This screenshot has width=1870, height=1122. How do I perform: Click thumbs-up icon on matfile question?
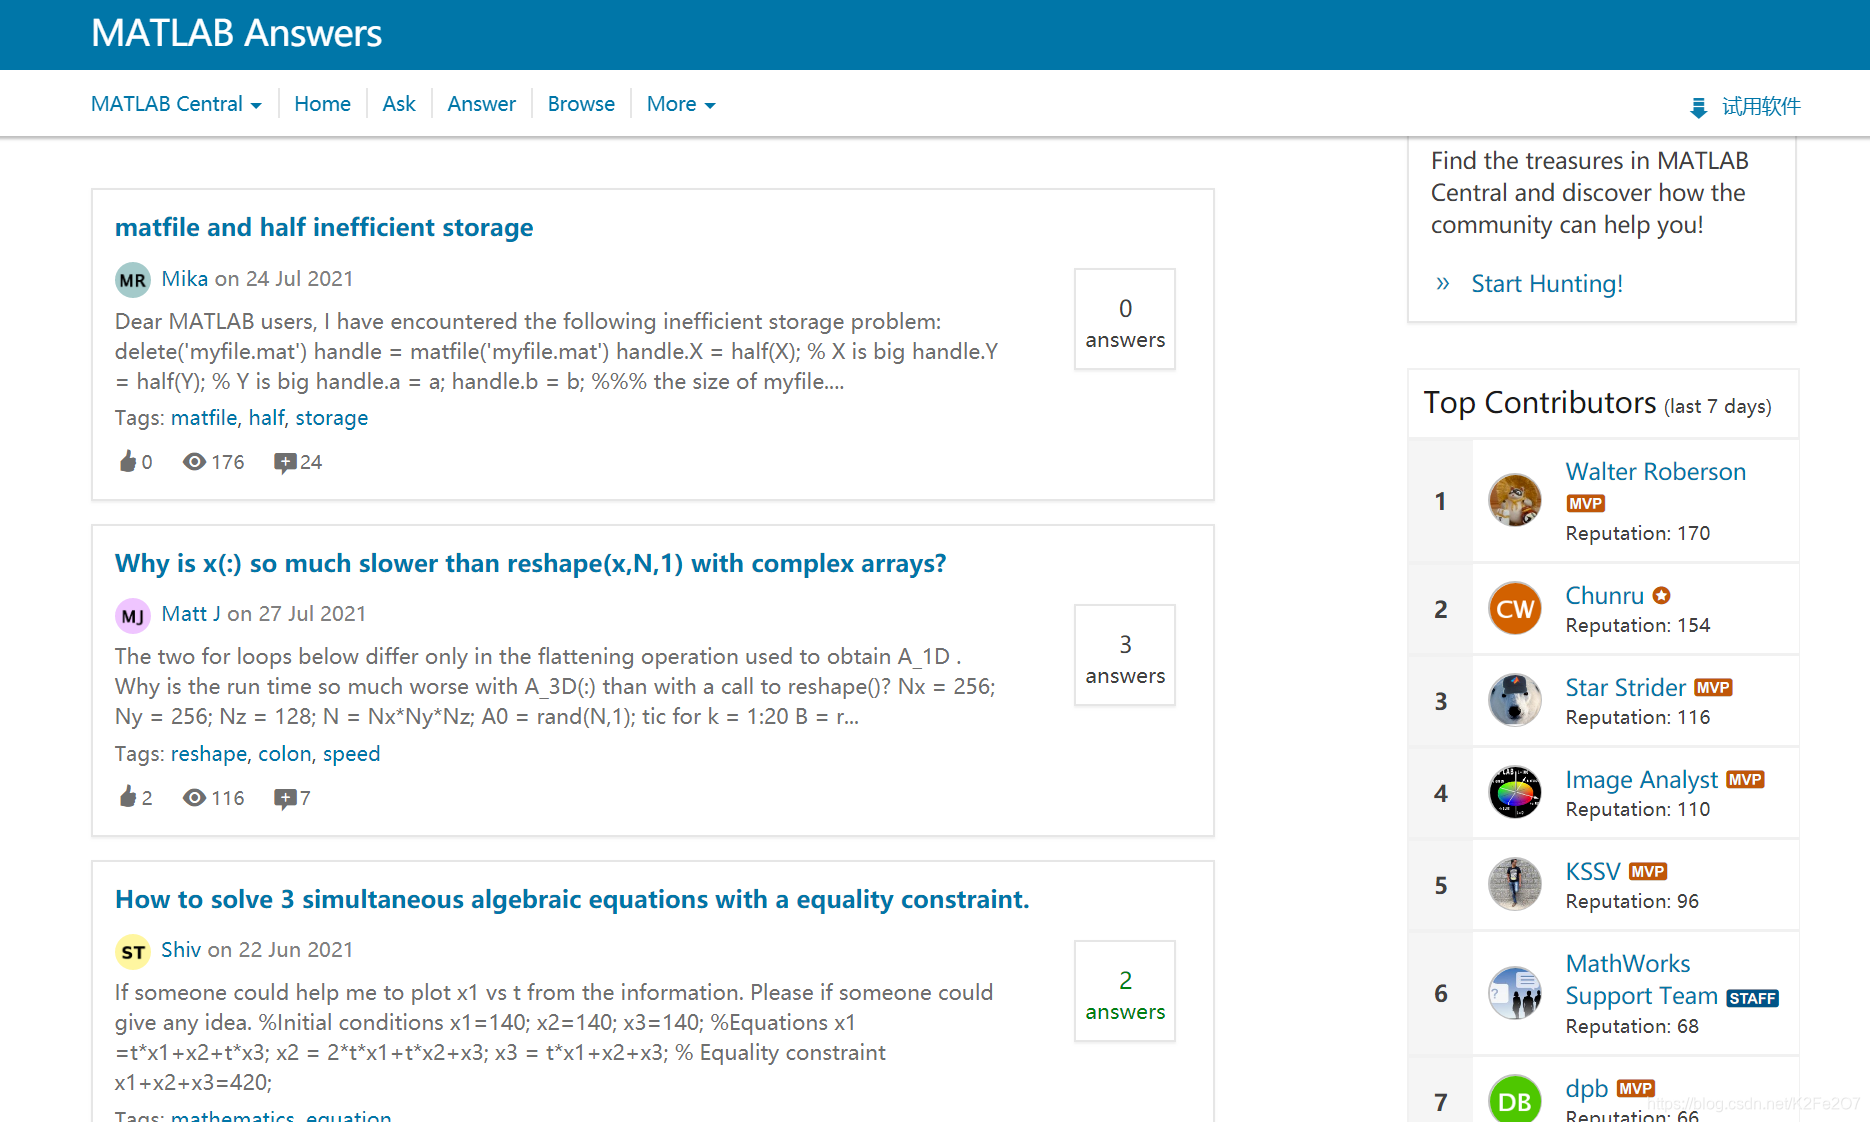point(128,461)
